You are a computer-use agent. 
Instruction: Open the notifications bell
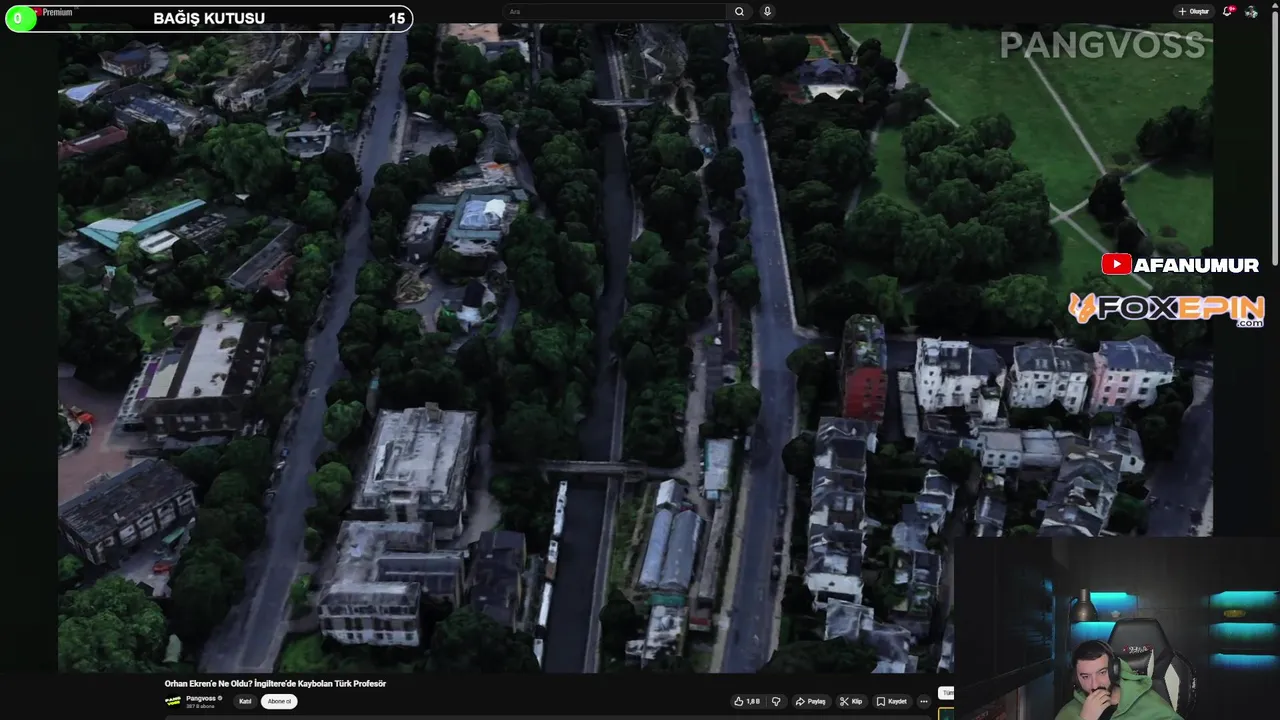point(1228,11)
